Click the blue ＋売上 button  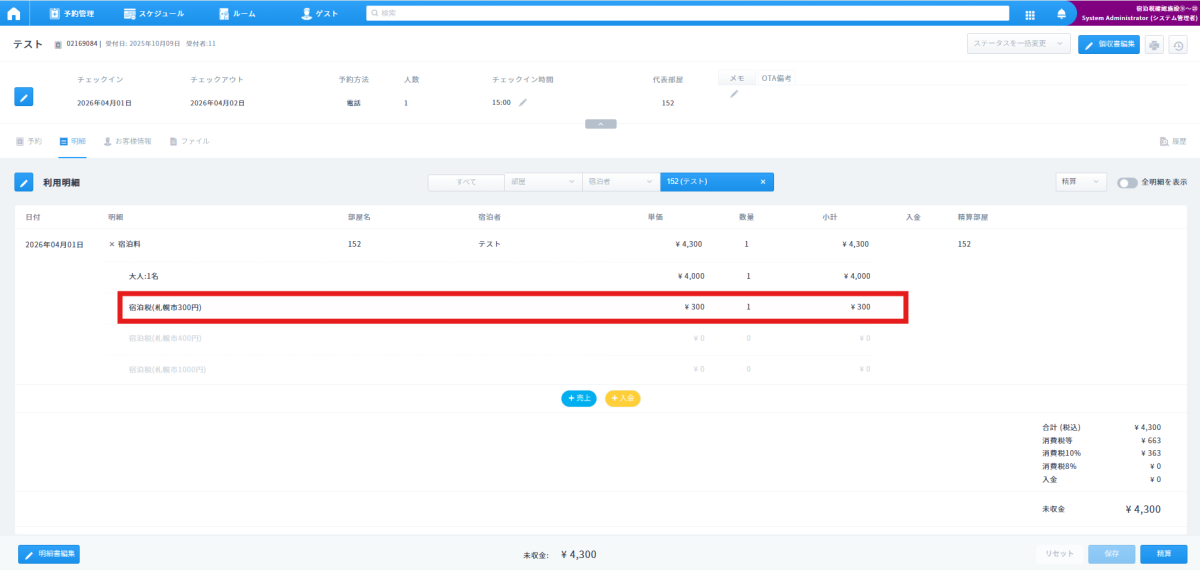579,398
